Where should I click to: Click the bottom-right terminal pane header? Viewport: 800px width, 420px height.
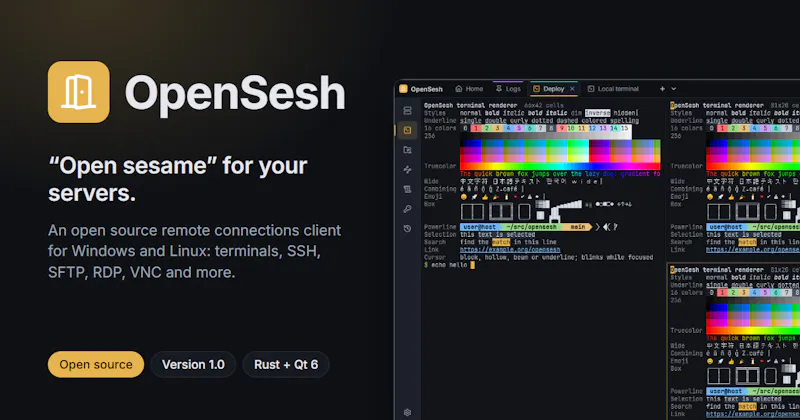[x=735, y=269]
